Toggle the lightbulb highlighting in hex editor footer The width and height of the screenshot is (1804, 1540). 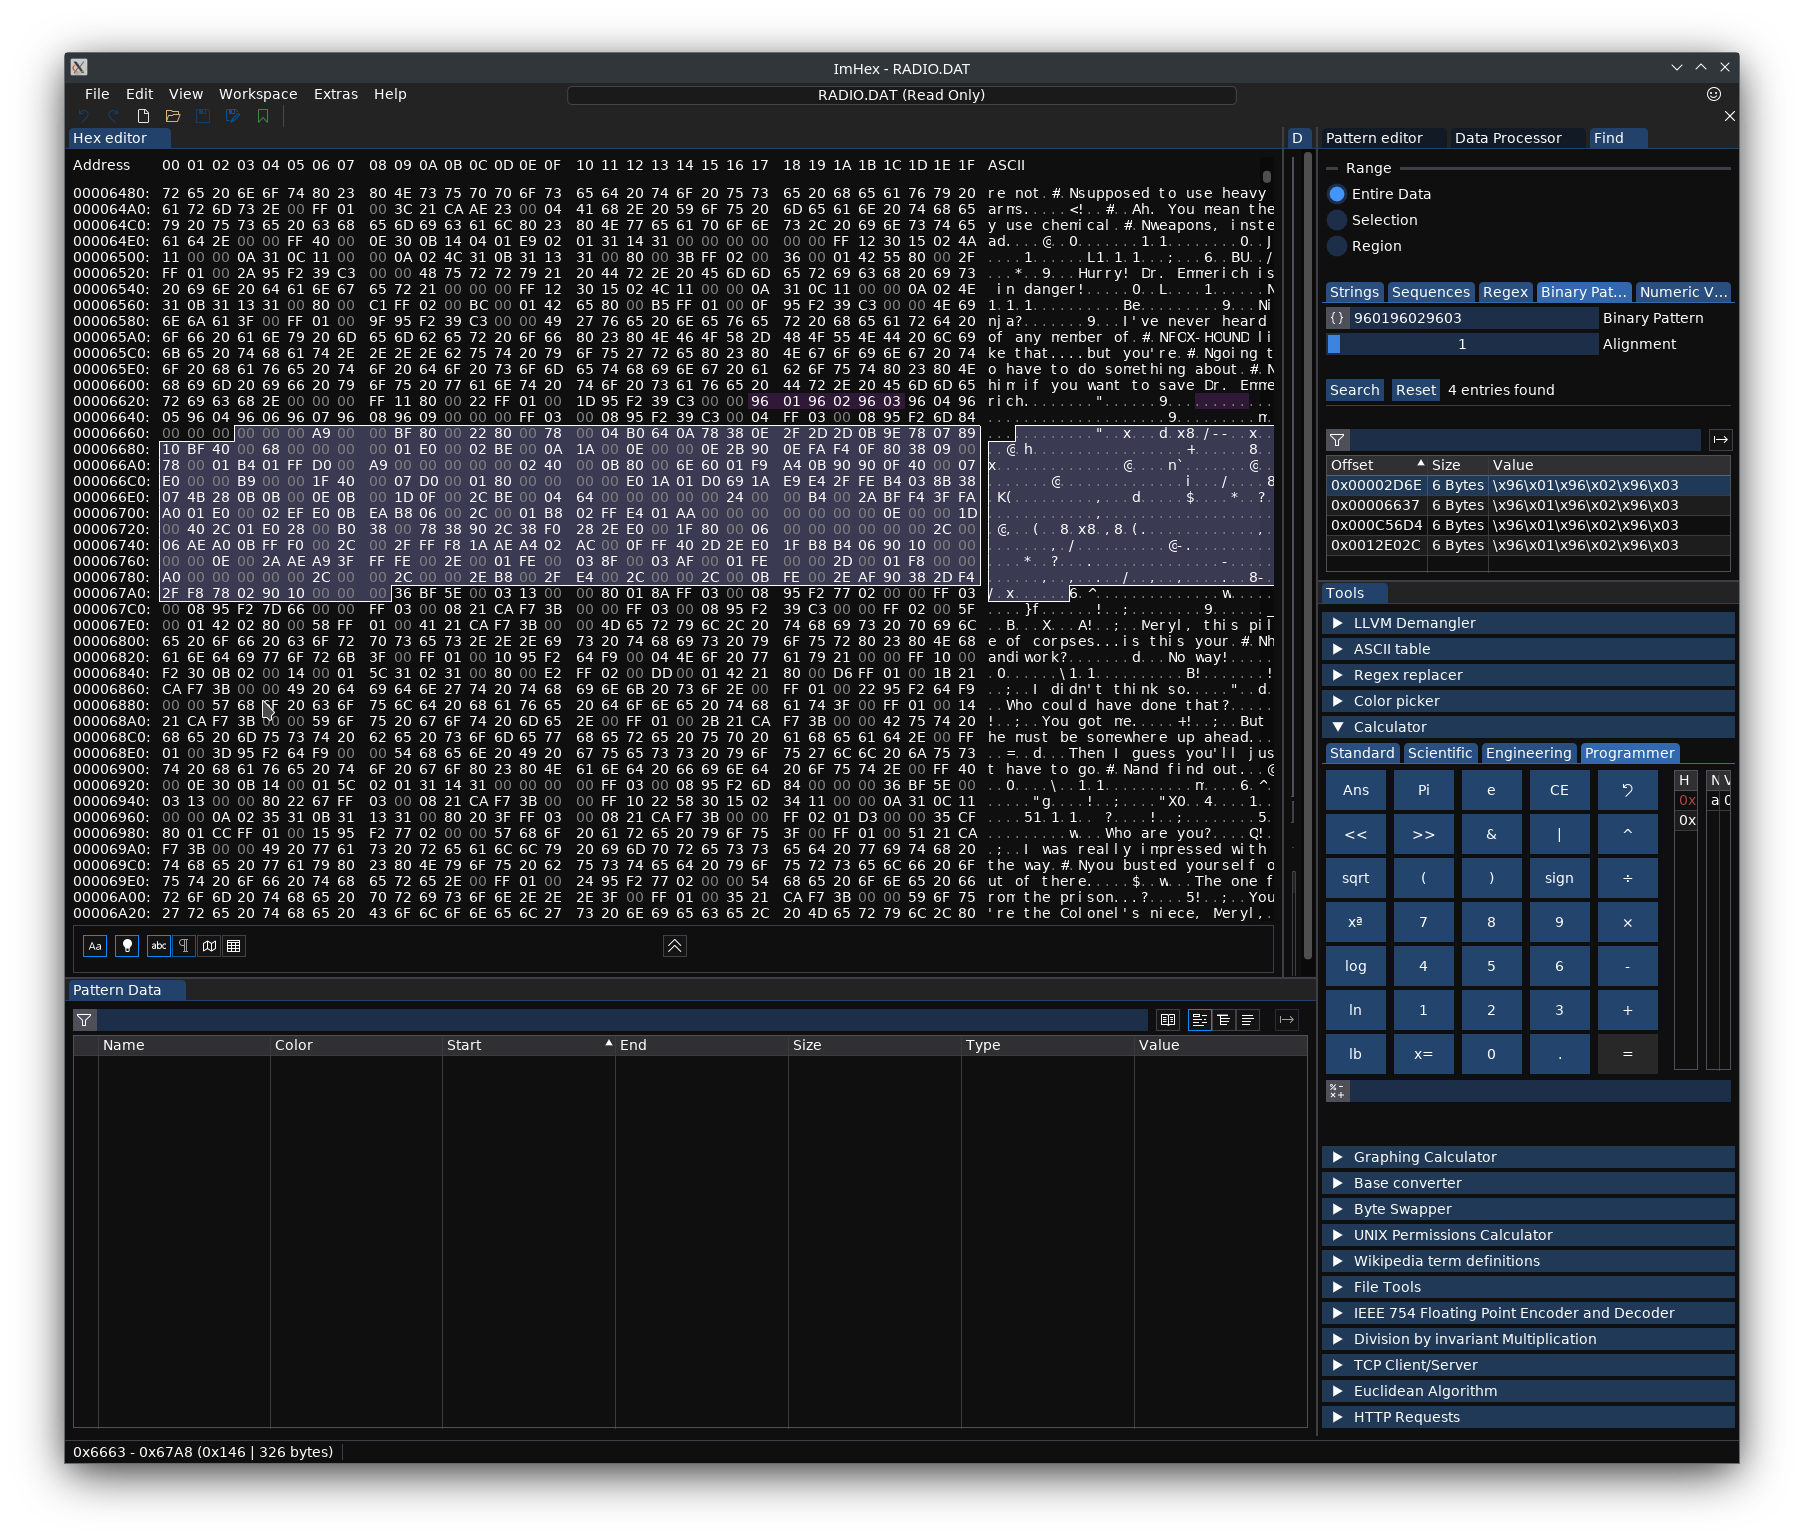[x=125, y=946]
